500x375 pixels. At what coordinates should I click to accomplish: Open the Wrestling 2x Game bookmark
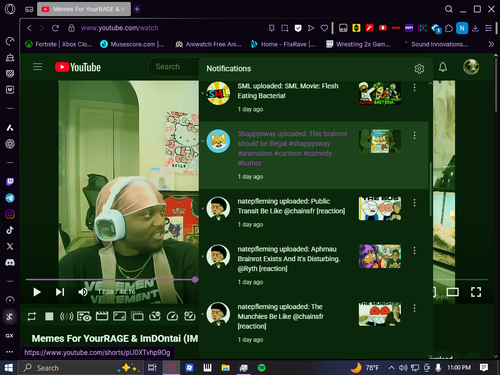[x=358, y=44]
